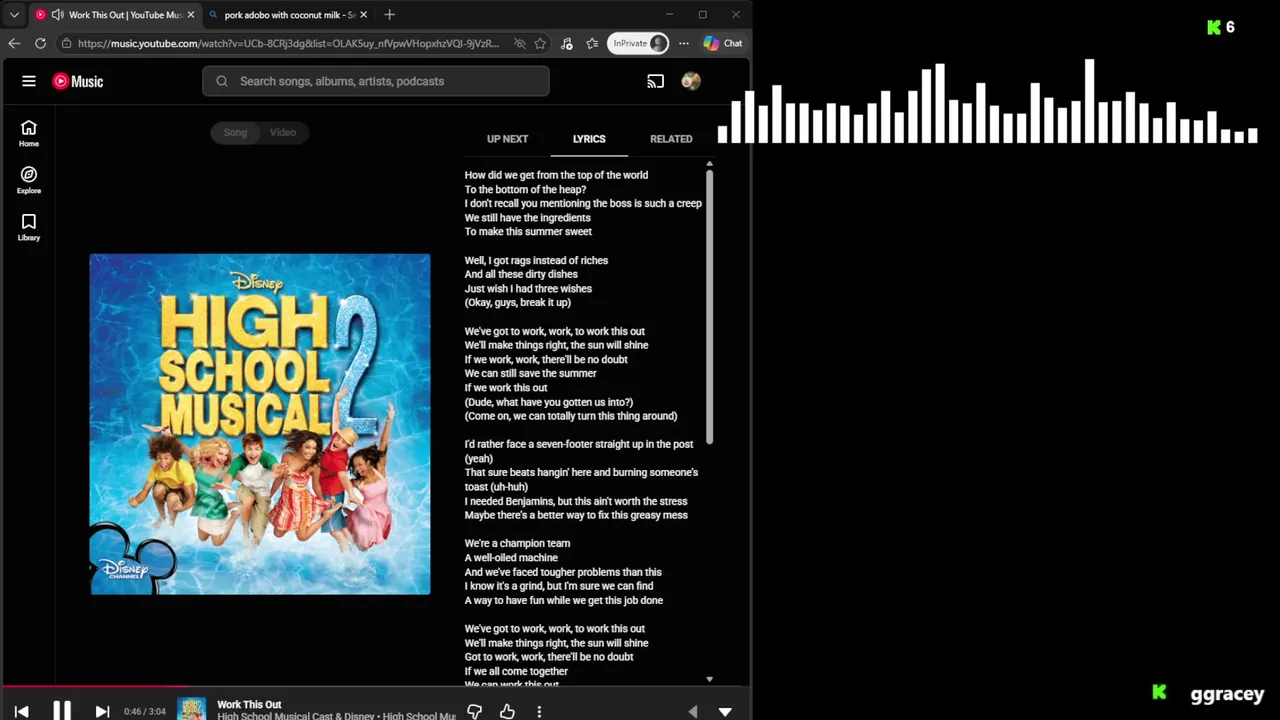Click the browser address bar URL

288,43
